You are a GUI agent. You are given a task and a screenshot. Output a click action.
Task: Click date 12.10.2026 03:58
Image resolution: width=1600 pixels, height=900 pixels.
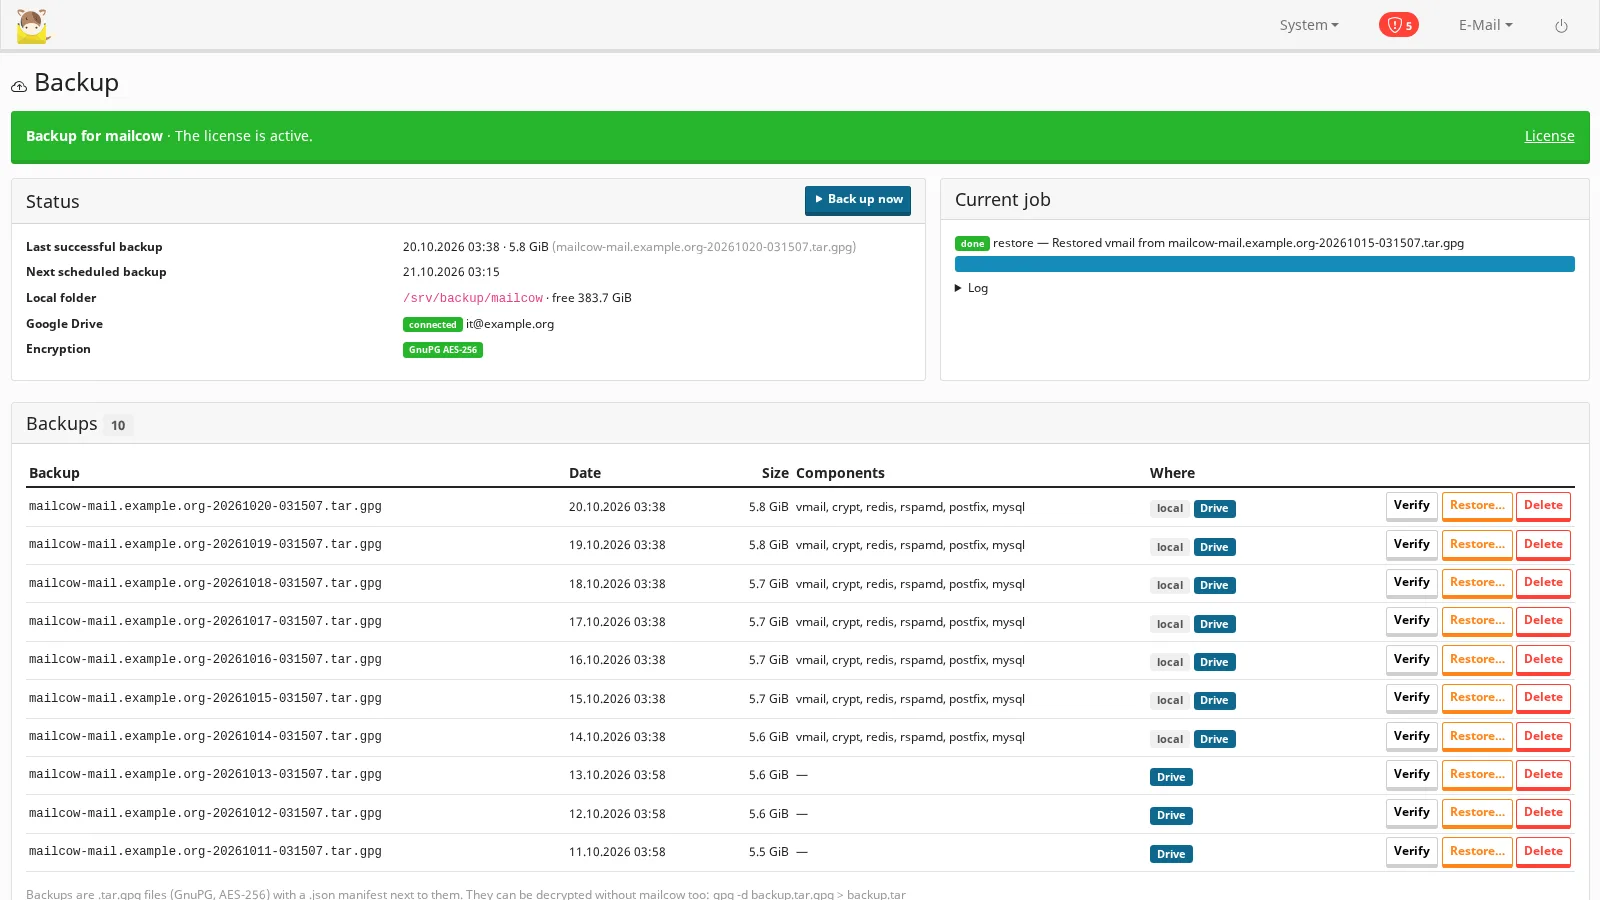(617, 814)
